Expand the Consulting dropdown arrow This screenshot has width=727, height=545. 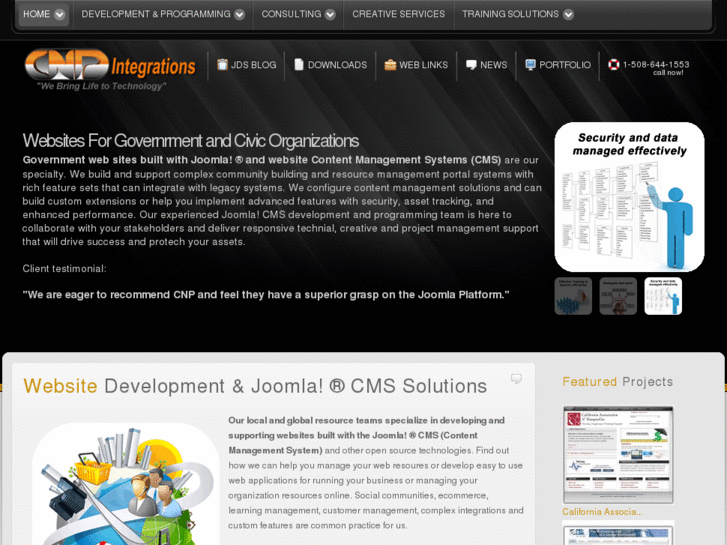tap(330, 15)
